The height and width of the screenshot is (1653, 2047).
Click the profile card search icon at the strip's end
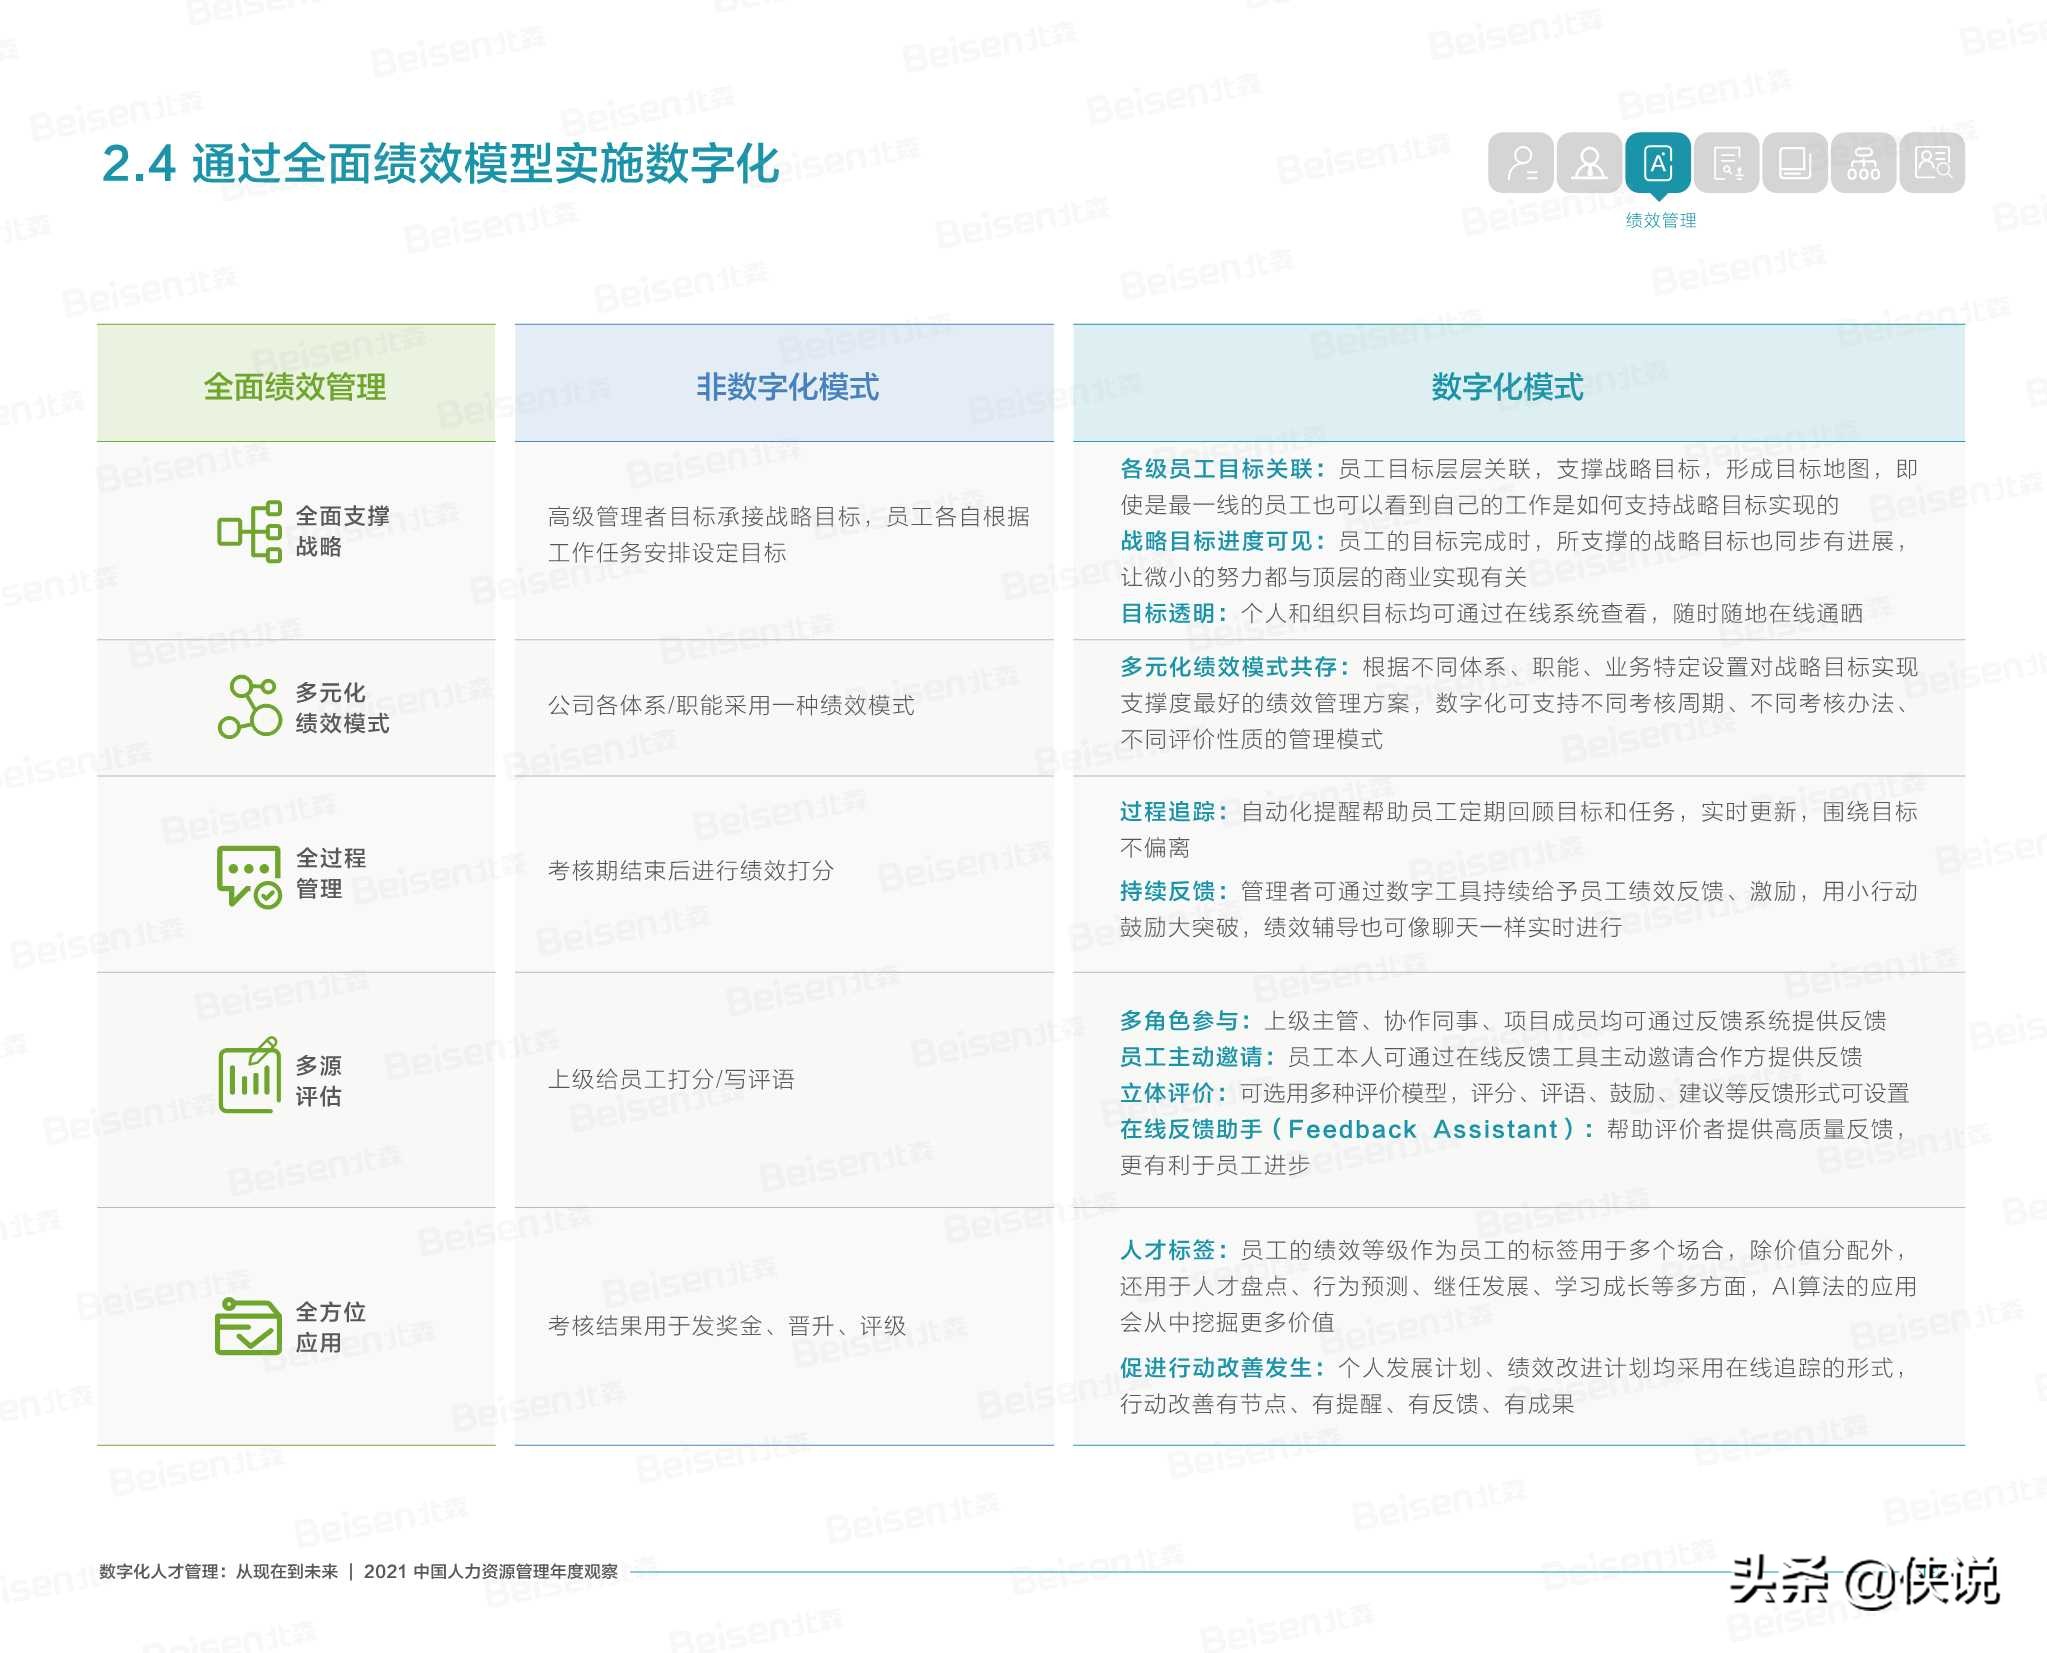[1932, 163]
